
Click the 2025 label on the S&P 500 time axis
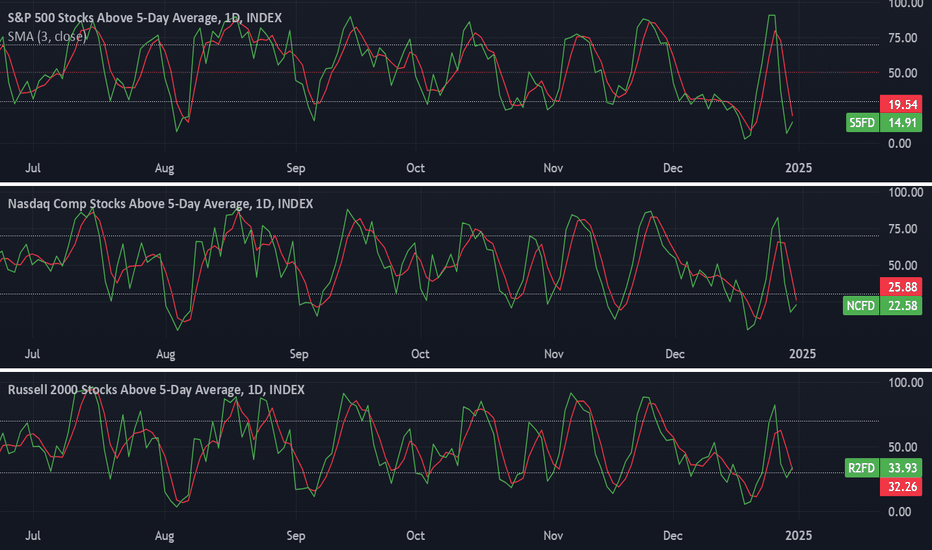[x=798, y=168]
